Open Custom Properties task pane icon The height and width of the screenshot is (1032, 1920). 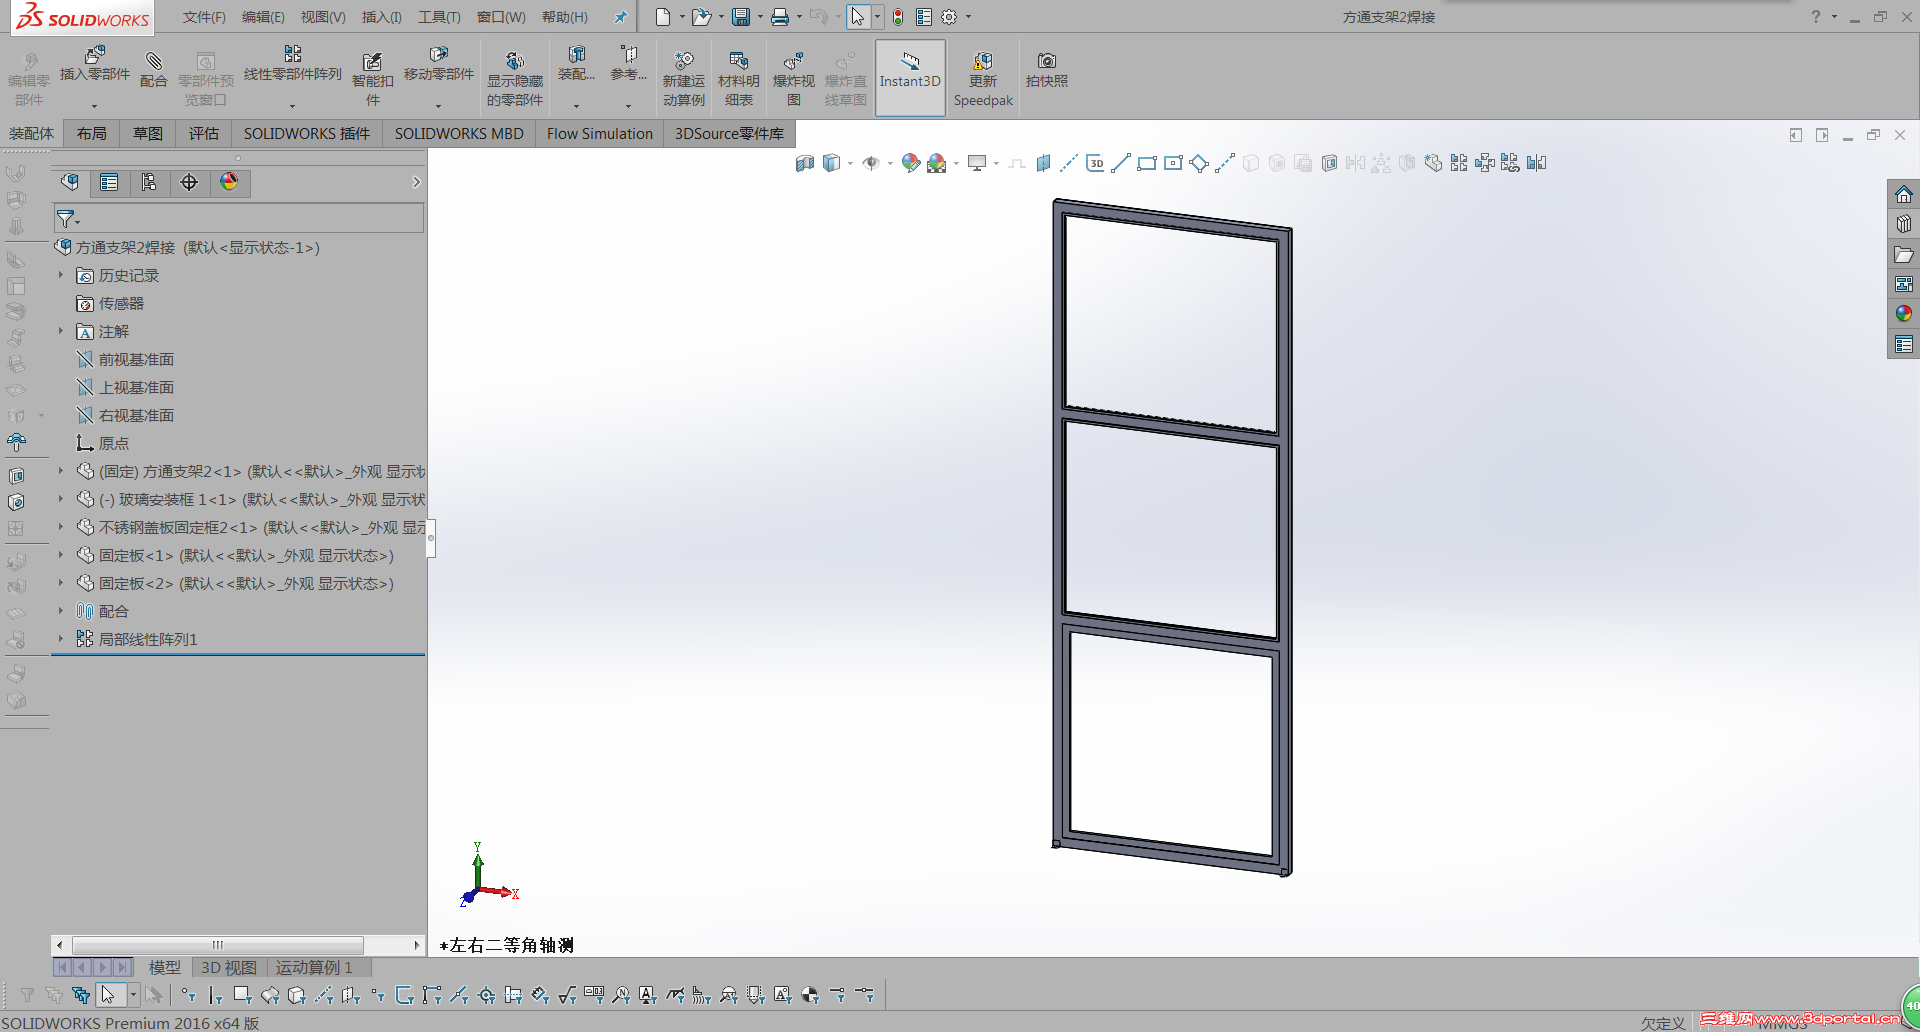tap(1904, 344)
